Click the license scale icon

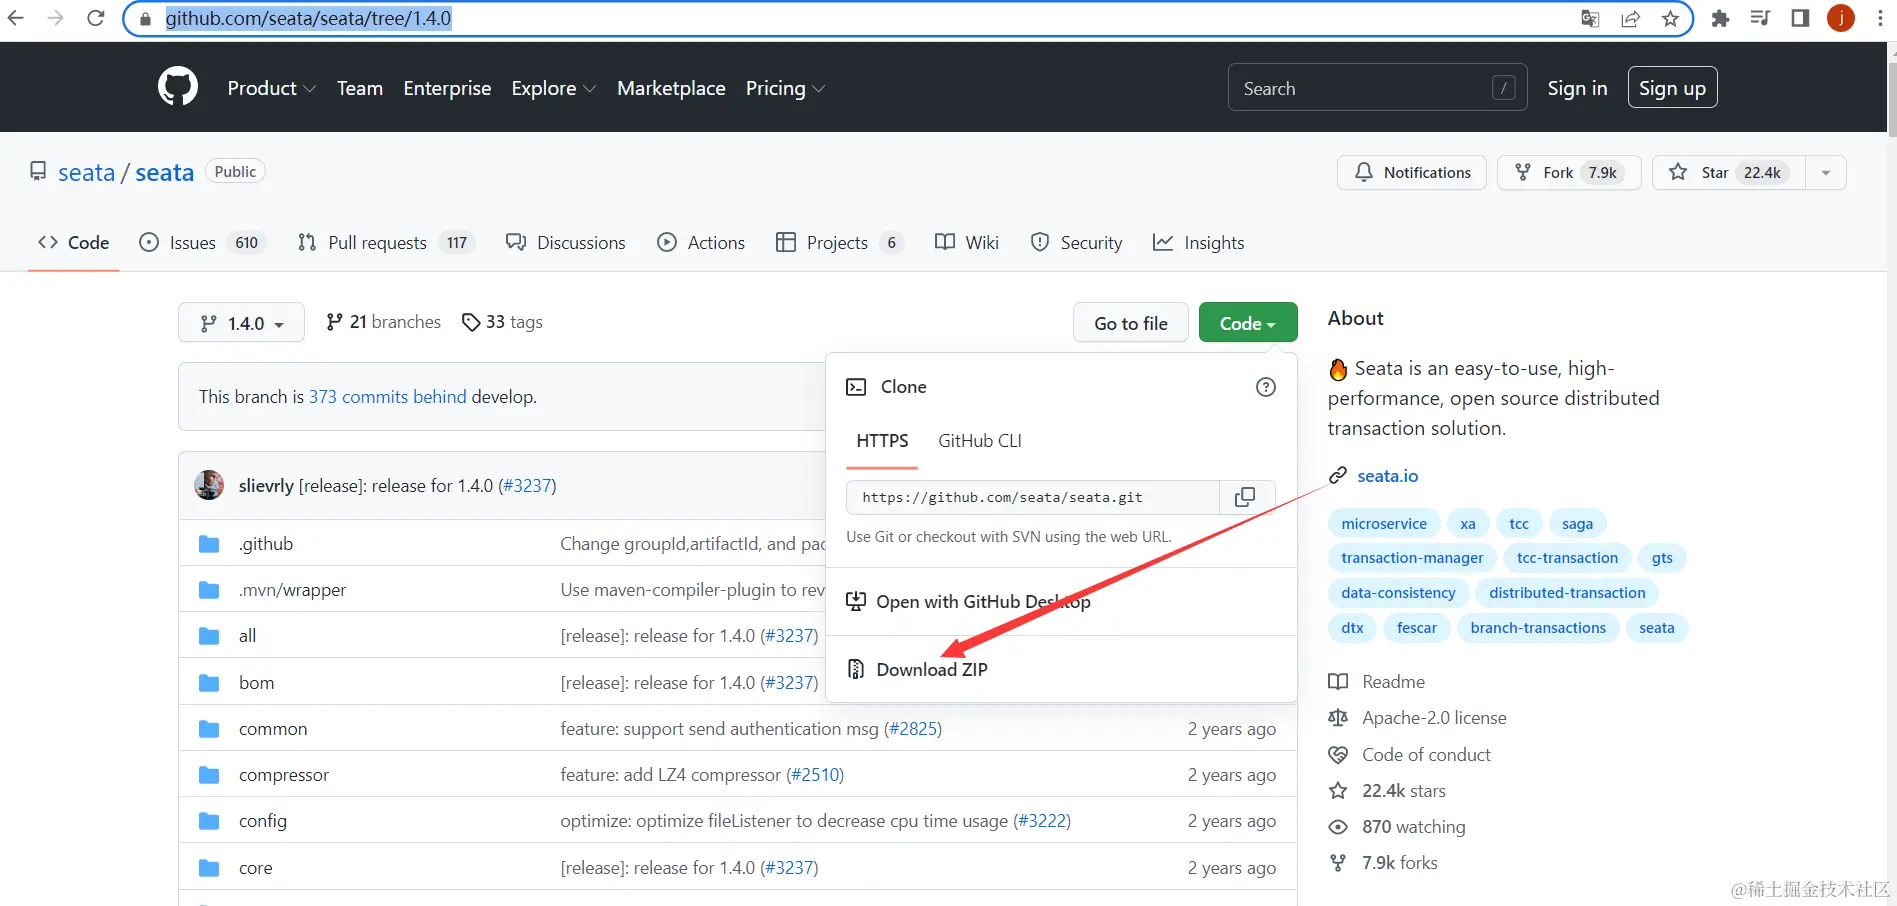point(1338,718)
